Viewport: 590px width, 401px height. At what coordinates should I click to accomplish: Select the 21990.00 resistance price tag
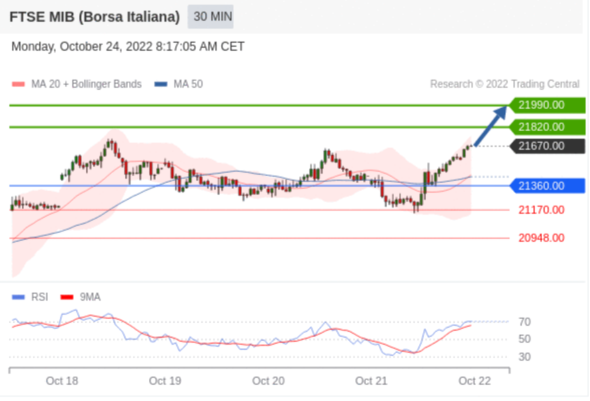pos(547,105)
